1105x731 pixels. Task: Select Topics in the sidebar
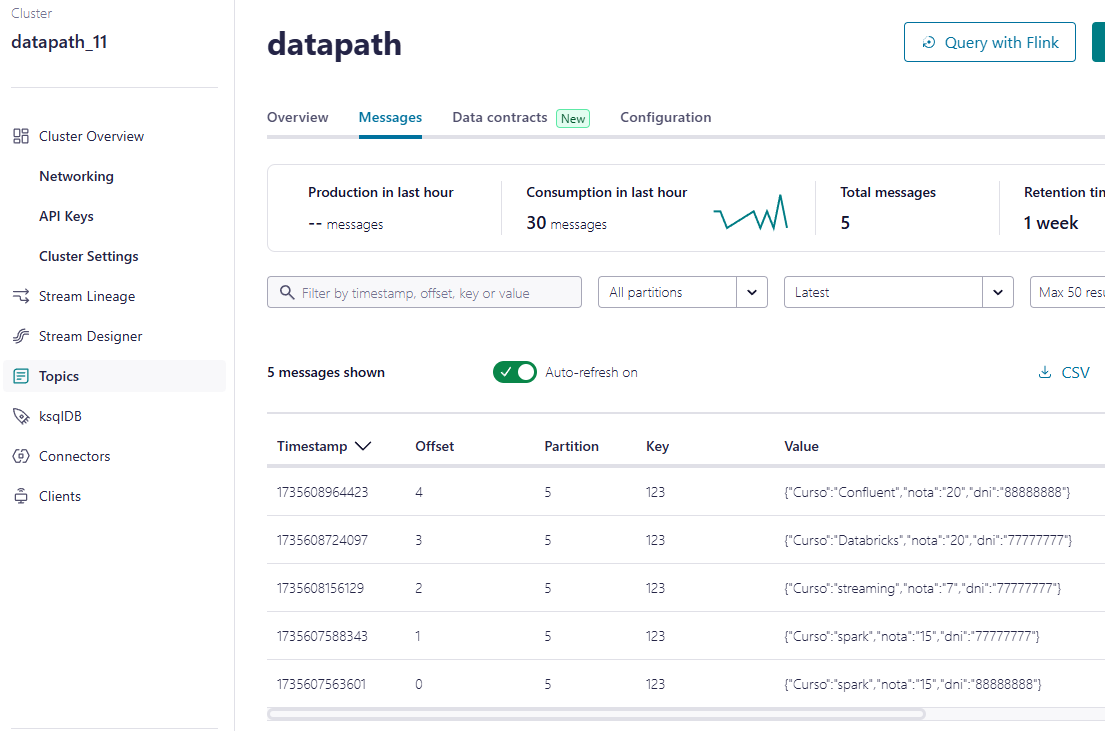pos(115,376)
